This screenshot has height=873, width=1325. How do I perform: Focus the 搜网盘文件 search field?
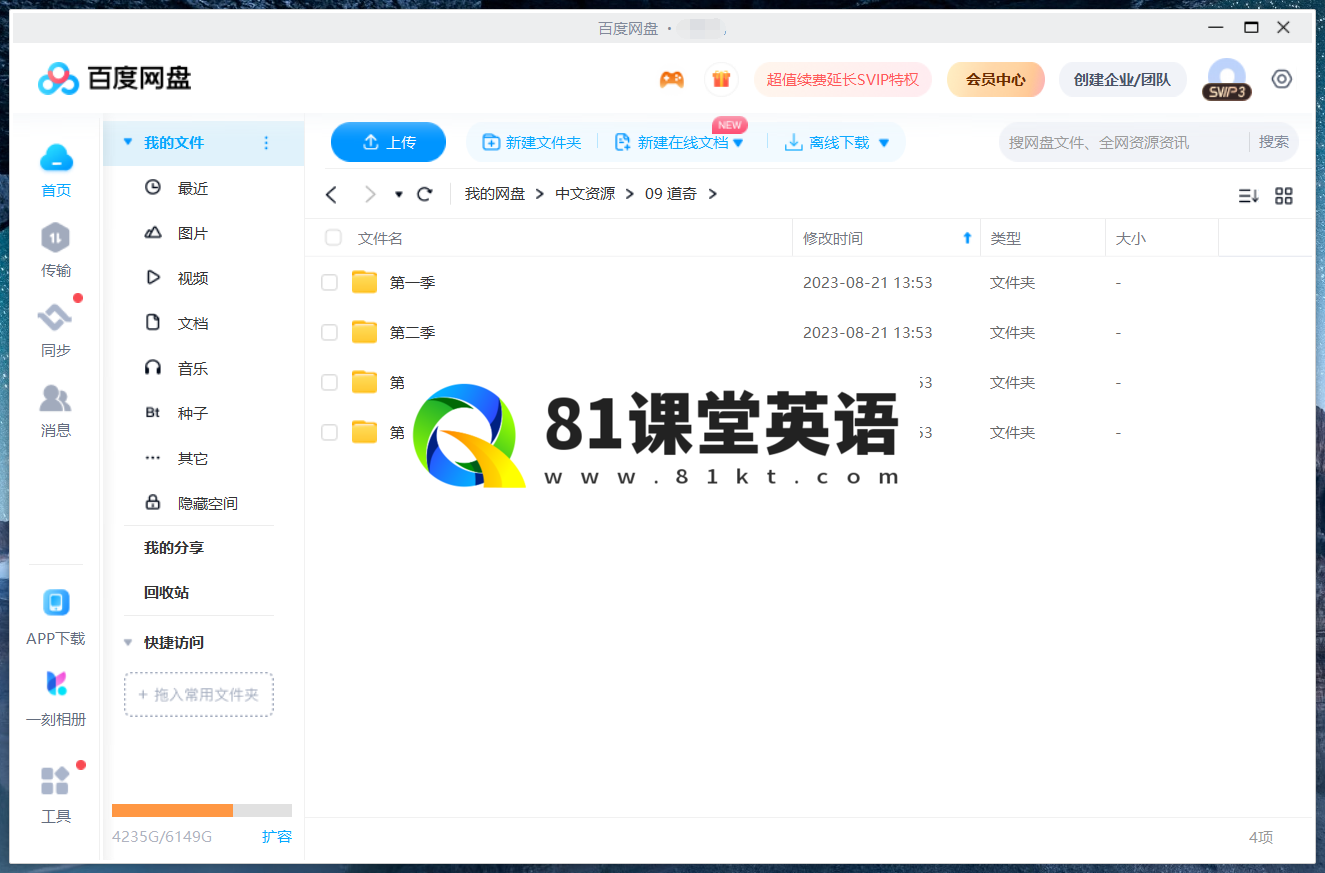(1122, 142)
